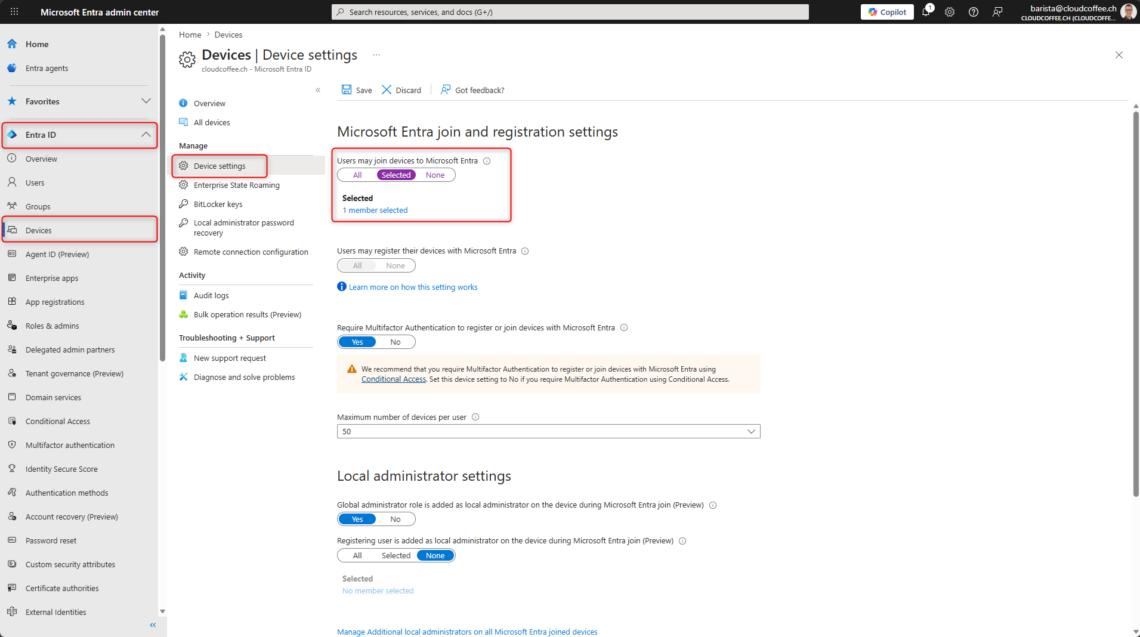Open Conditional Access in sidebar
The height and width of the screenshot is (637, 1140).
(x=57, y=421)
